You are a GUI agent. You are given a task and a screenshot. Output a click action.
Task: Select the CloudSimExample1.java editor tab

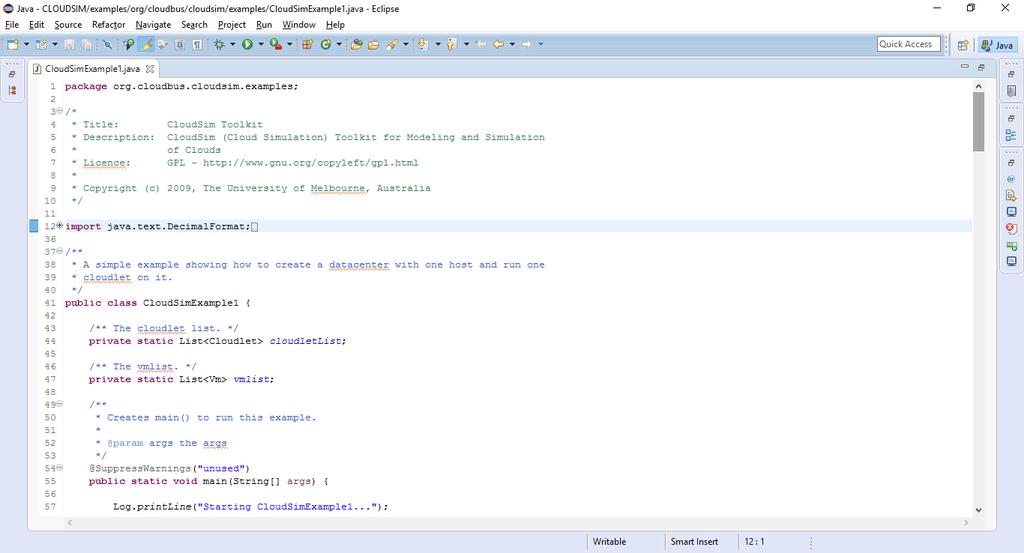[x=92, y=69]
